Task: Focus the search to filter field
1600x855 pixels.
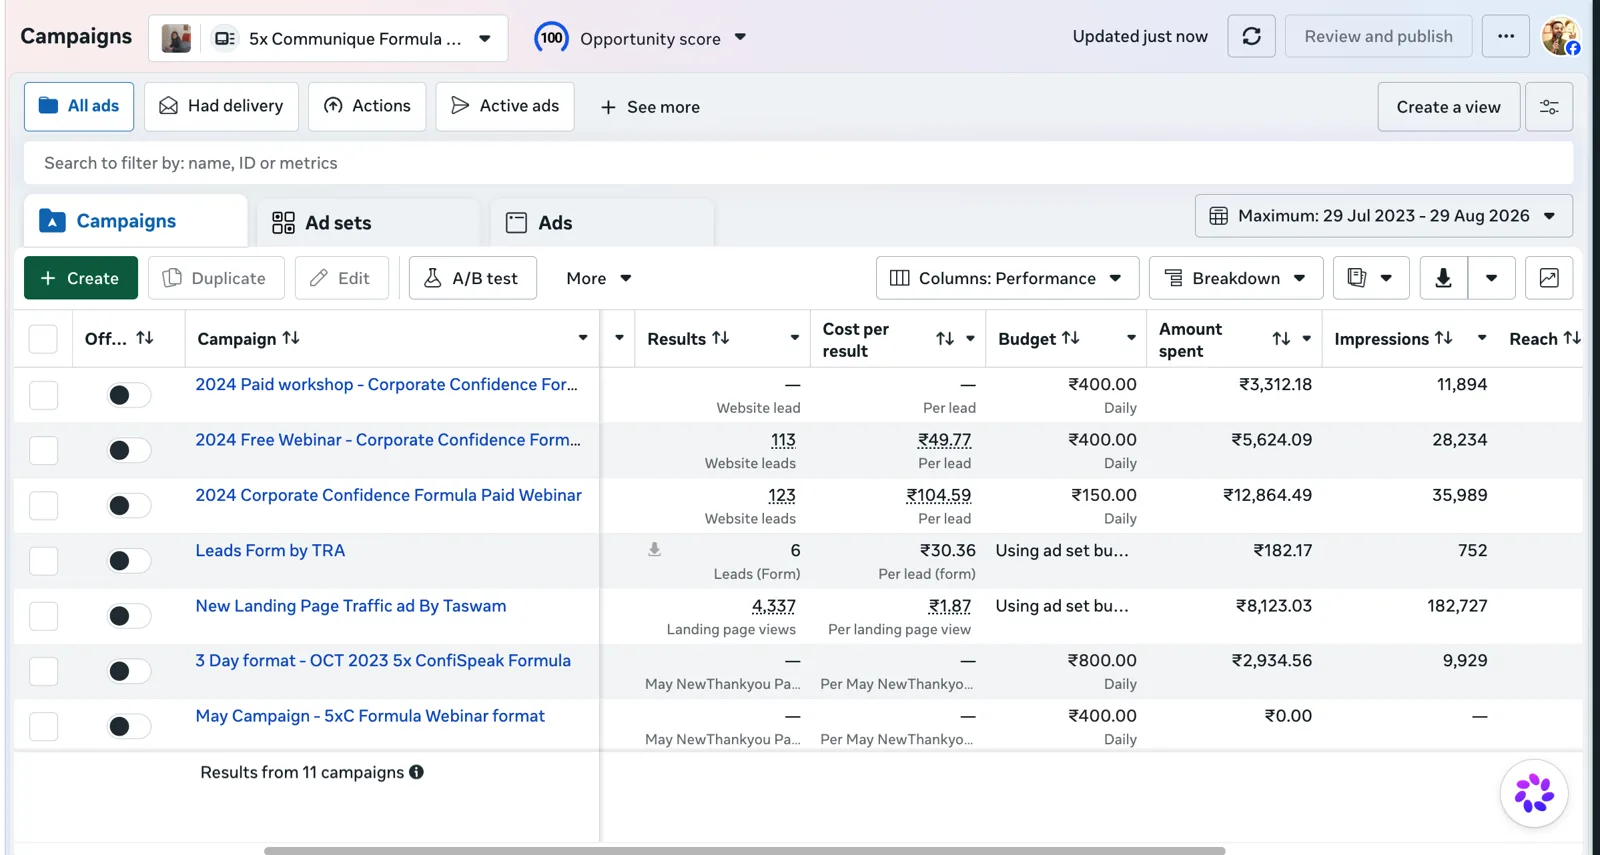Action: 798,163
